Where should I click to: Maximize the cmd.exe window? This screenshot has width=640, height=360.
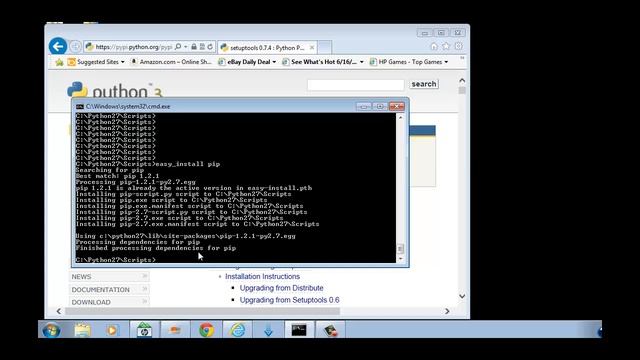380,107
